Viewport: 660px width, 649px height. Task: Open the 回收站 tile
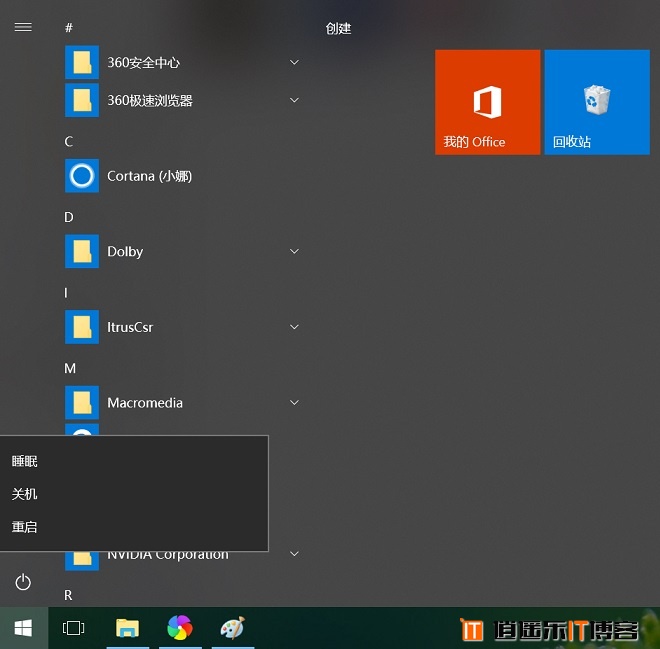[x=597, y=102]
